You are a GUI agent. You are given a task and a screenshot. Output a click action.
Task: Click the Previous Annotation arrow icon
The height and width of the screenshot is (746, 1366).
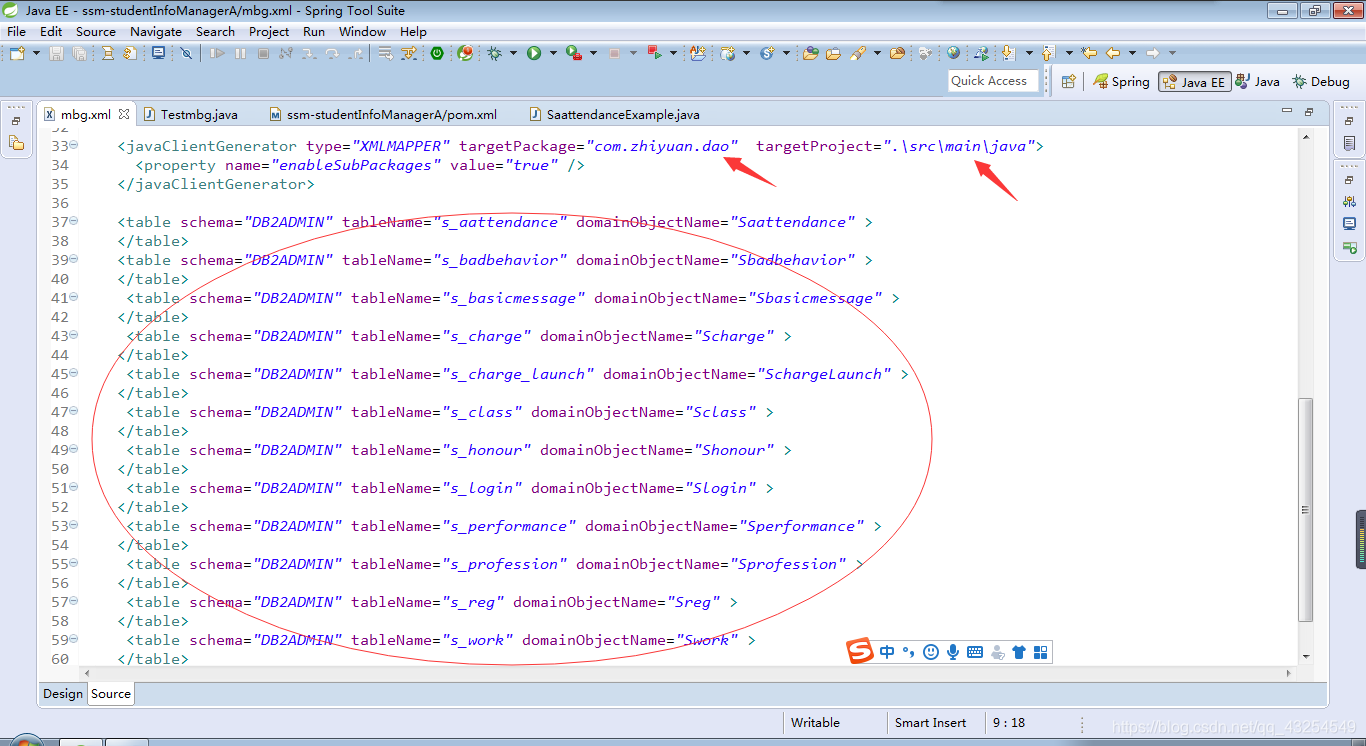coord(1048,53)
